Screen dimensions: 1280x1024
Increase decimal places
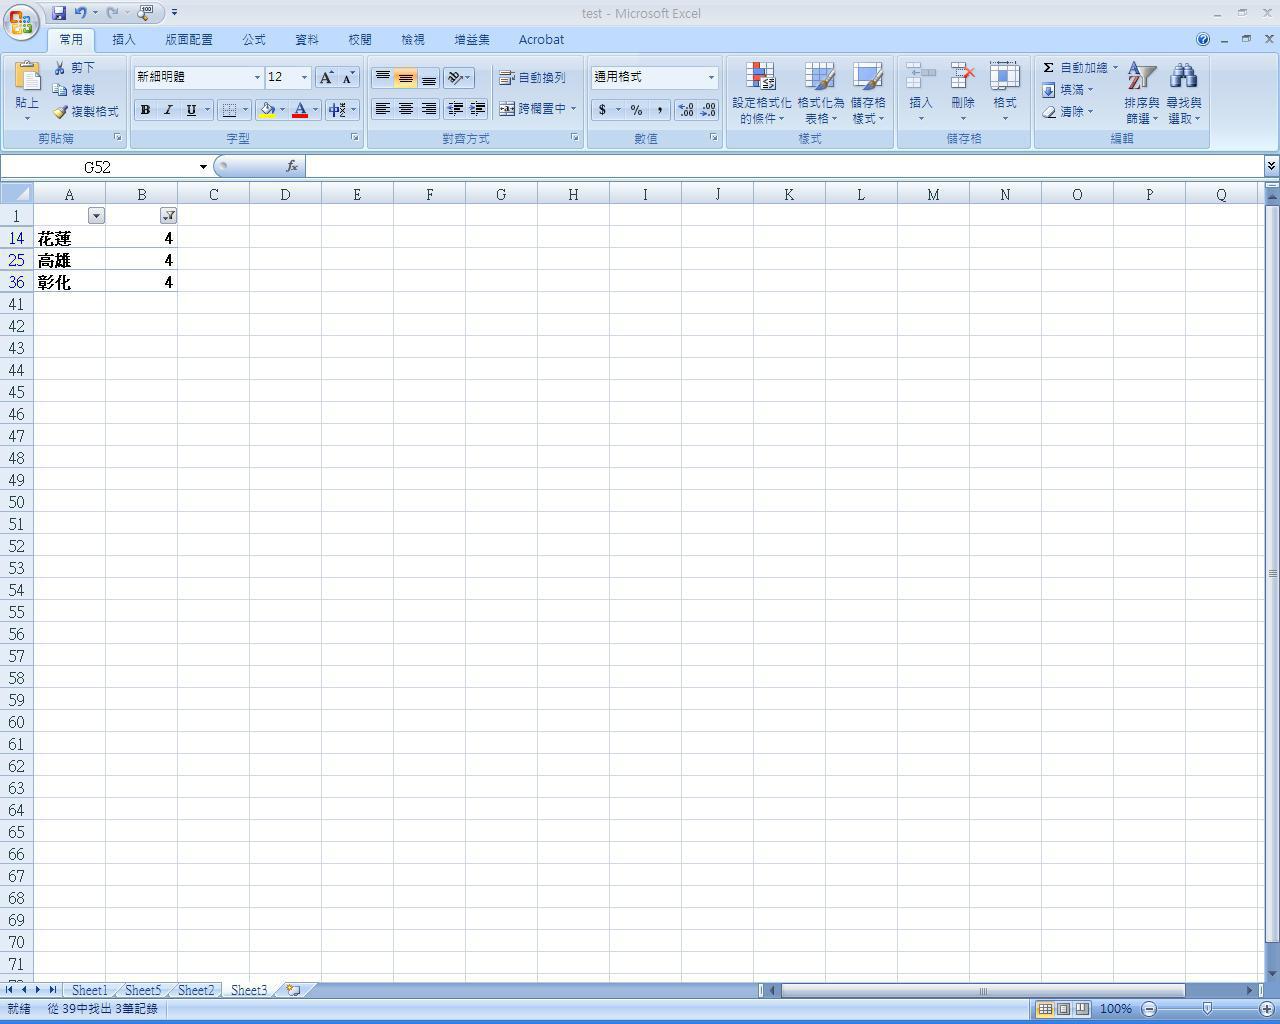tap(686, 110)
